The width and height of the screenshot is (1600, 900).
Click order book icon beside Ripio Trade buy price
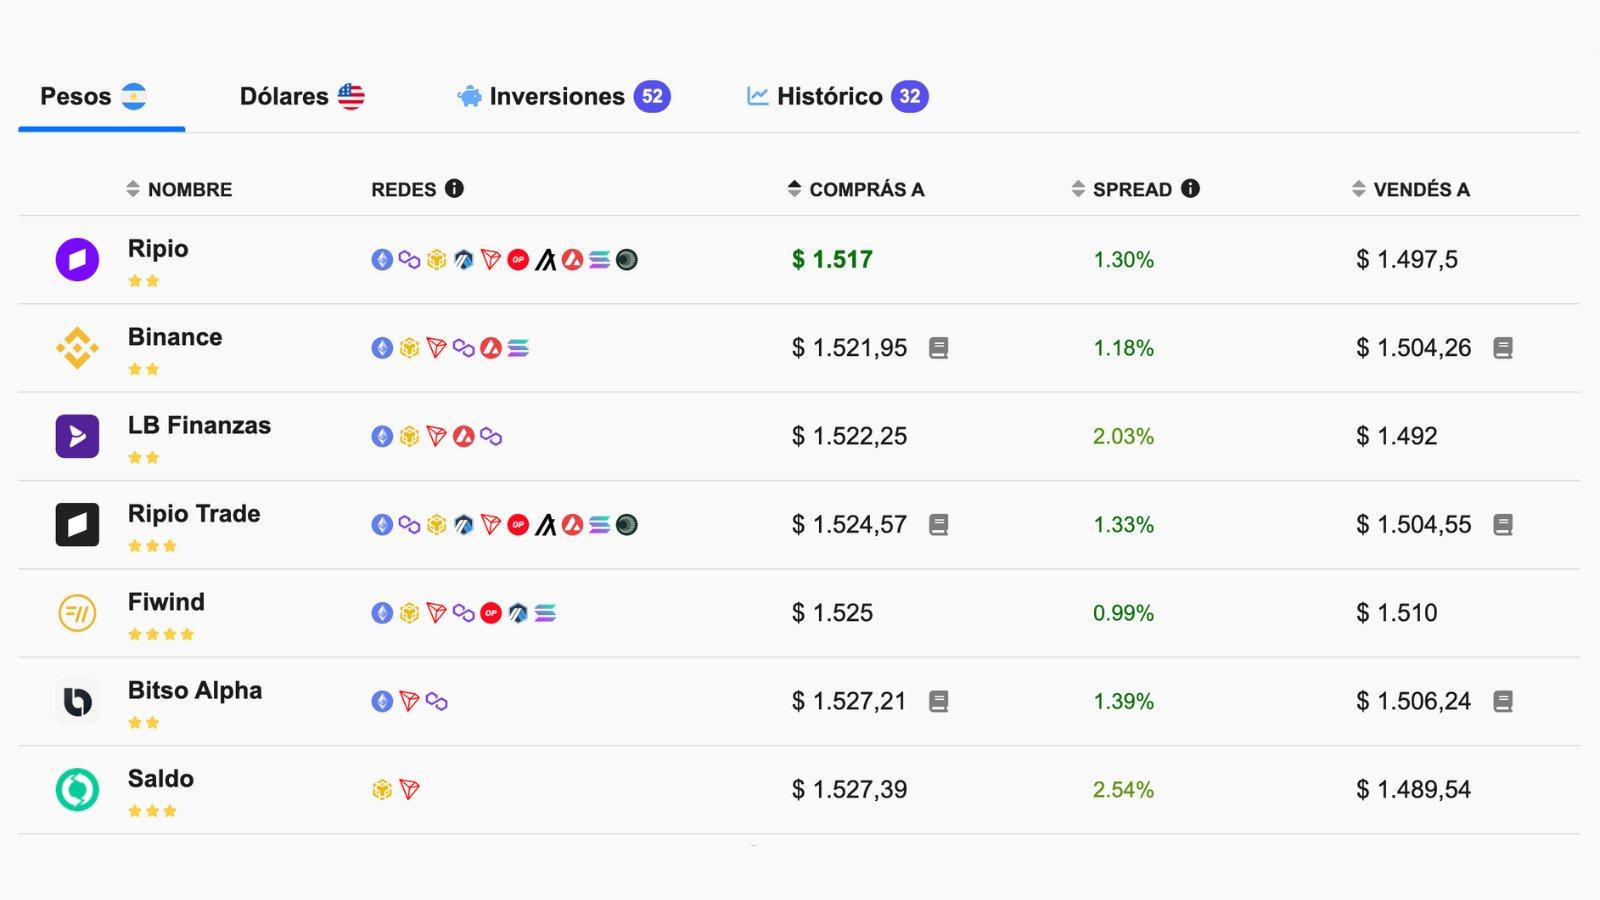[x=938, y=525]
